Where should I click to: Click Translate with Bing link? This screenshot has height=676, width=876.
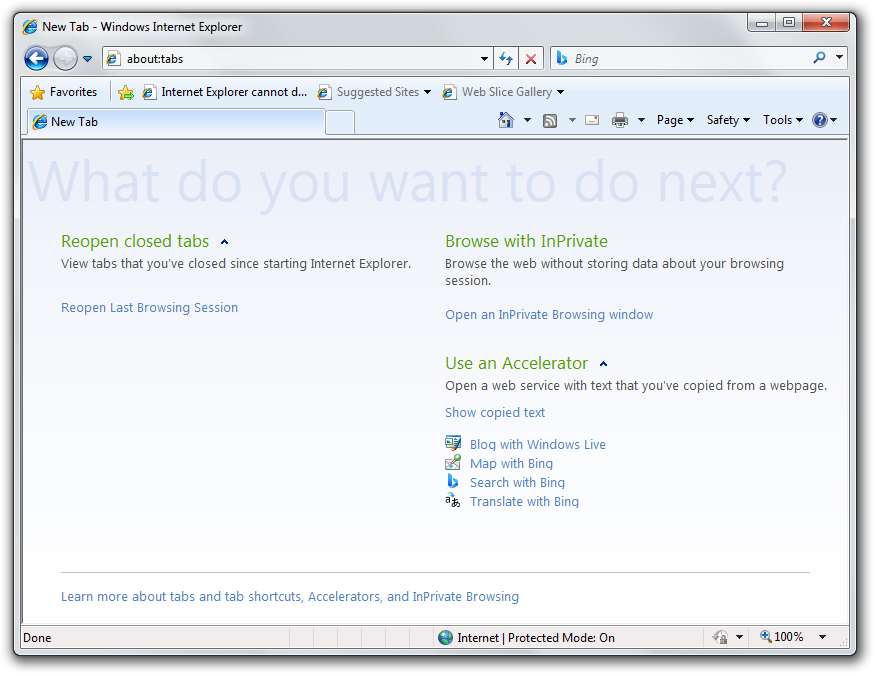[524, 502]
